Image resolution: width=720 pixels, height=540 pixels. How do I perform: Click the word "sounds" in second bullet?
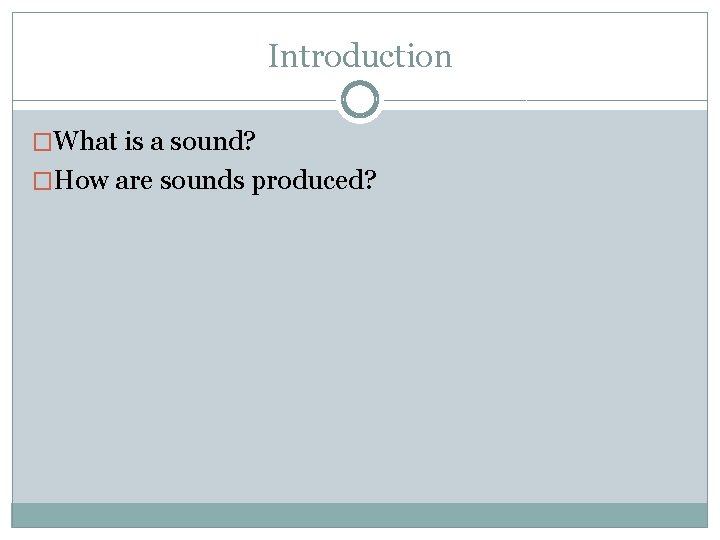[202, 180]
